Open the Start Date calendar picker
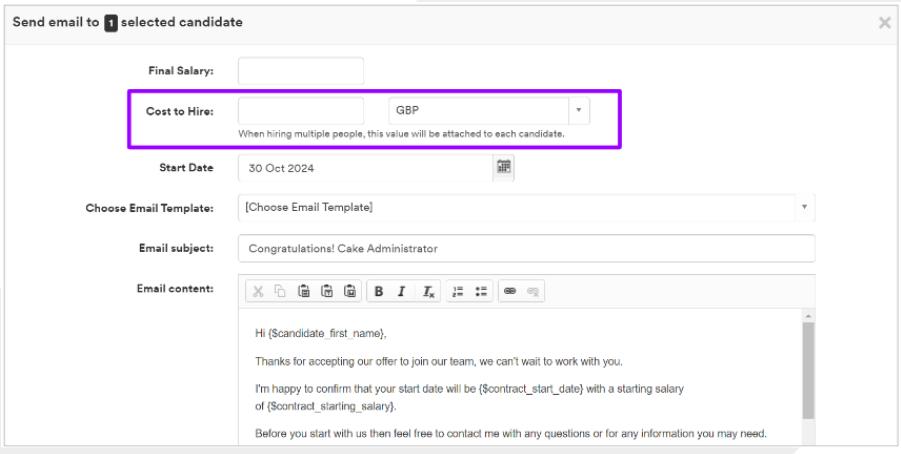 click(504, 167)
